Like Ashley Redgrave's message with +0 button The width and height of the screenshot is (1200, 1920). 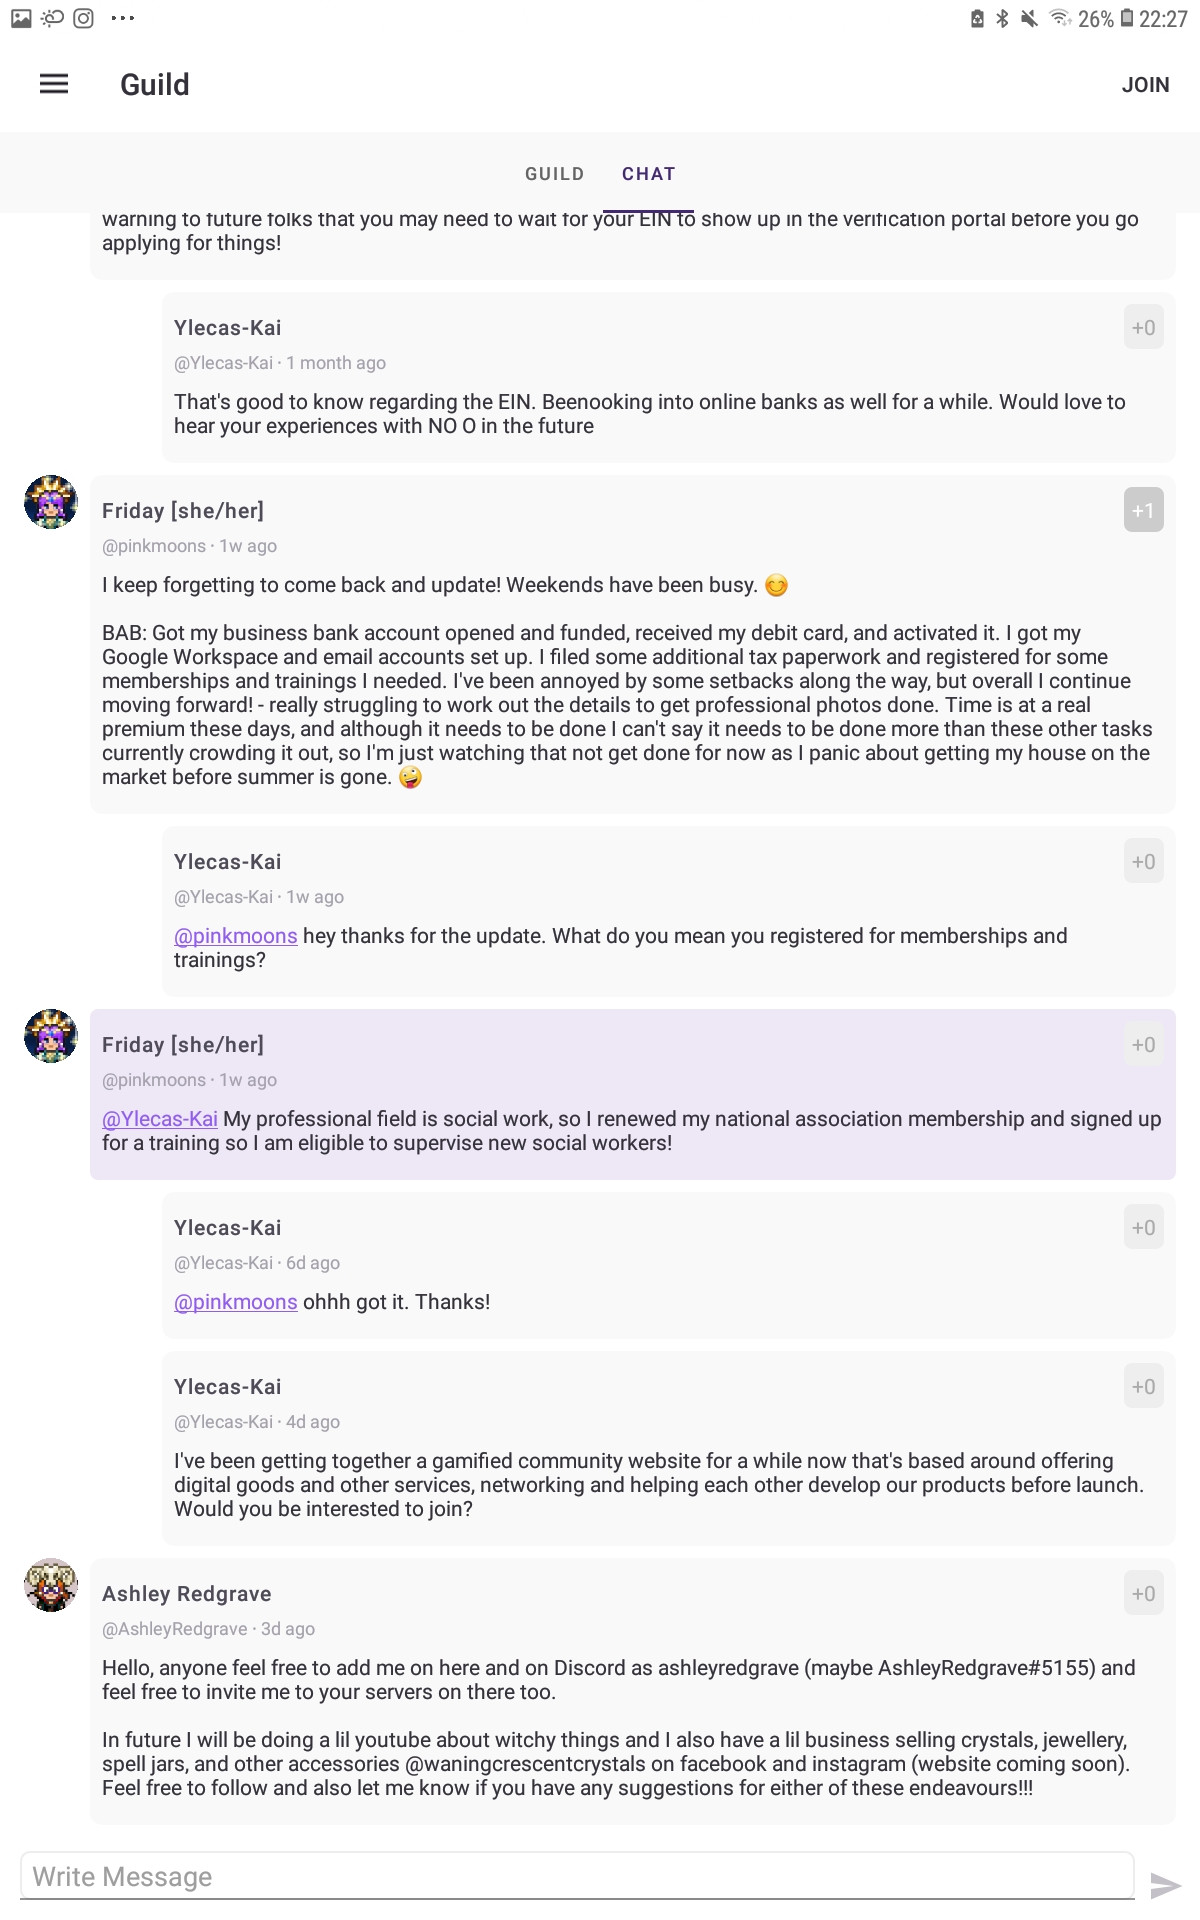click(x=1143, y=1593)
